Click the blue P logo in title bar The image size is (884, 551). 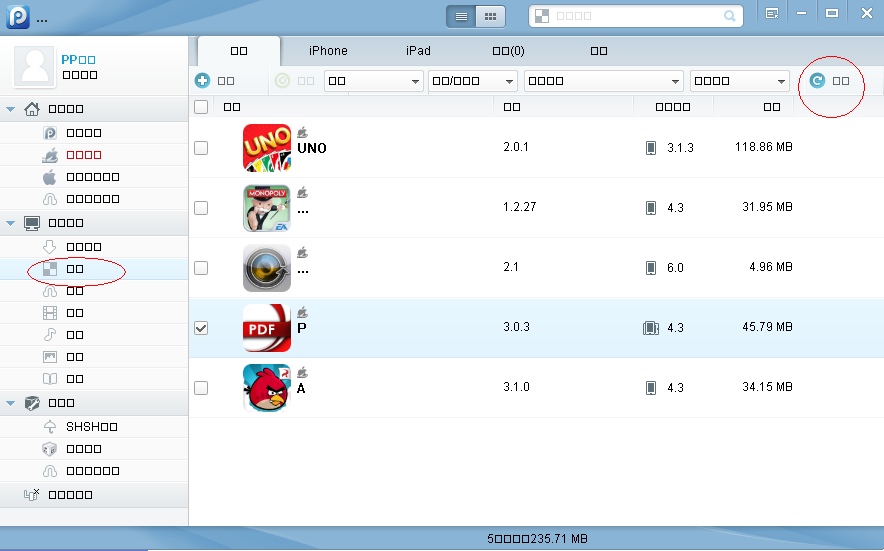pyautogui.click(x=18, y=16)
